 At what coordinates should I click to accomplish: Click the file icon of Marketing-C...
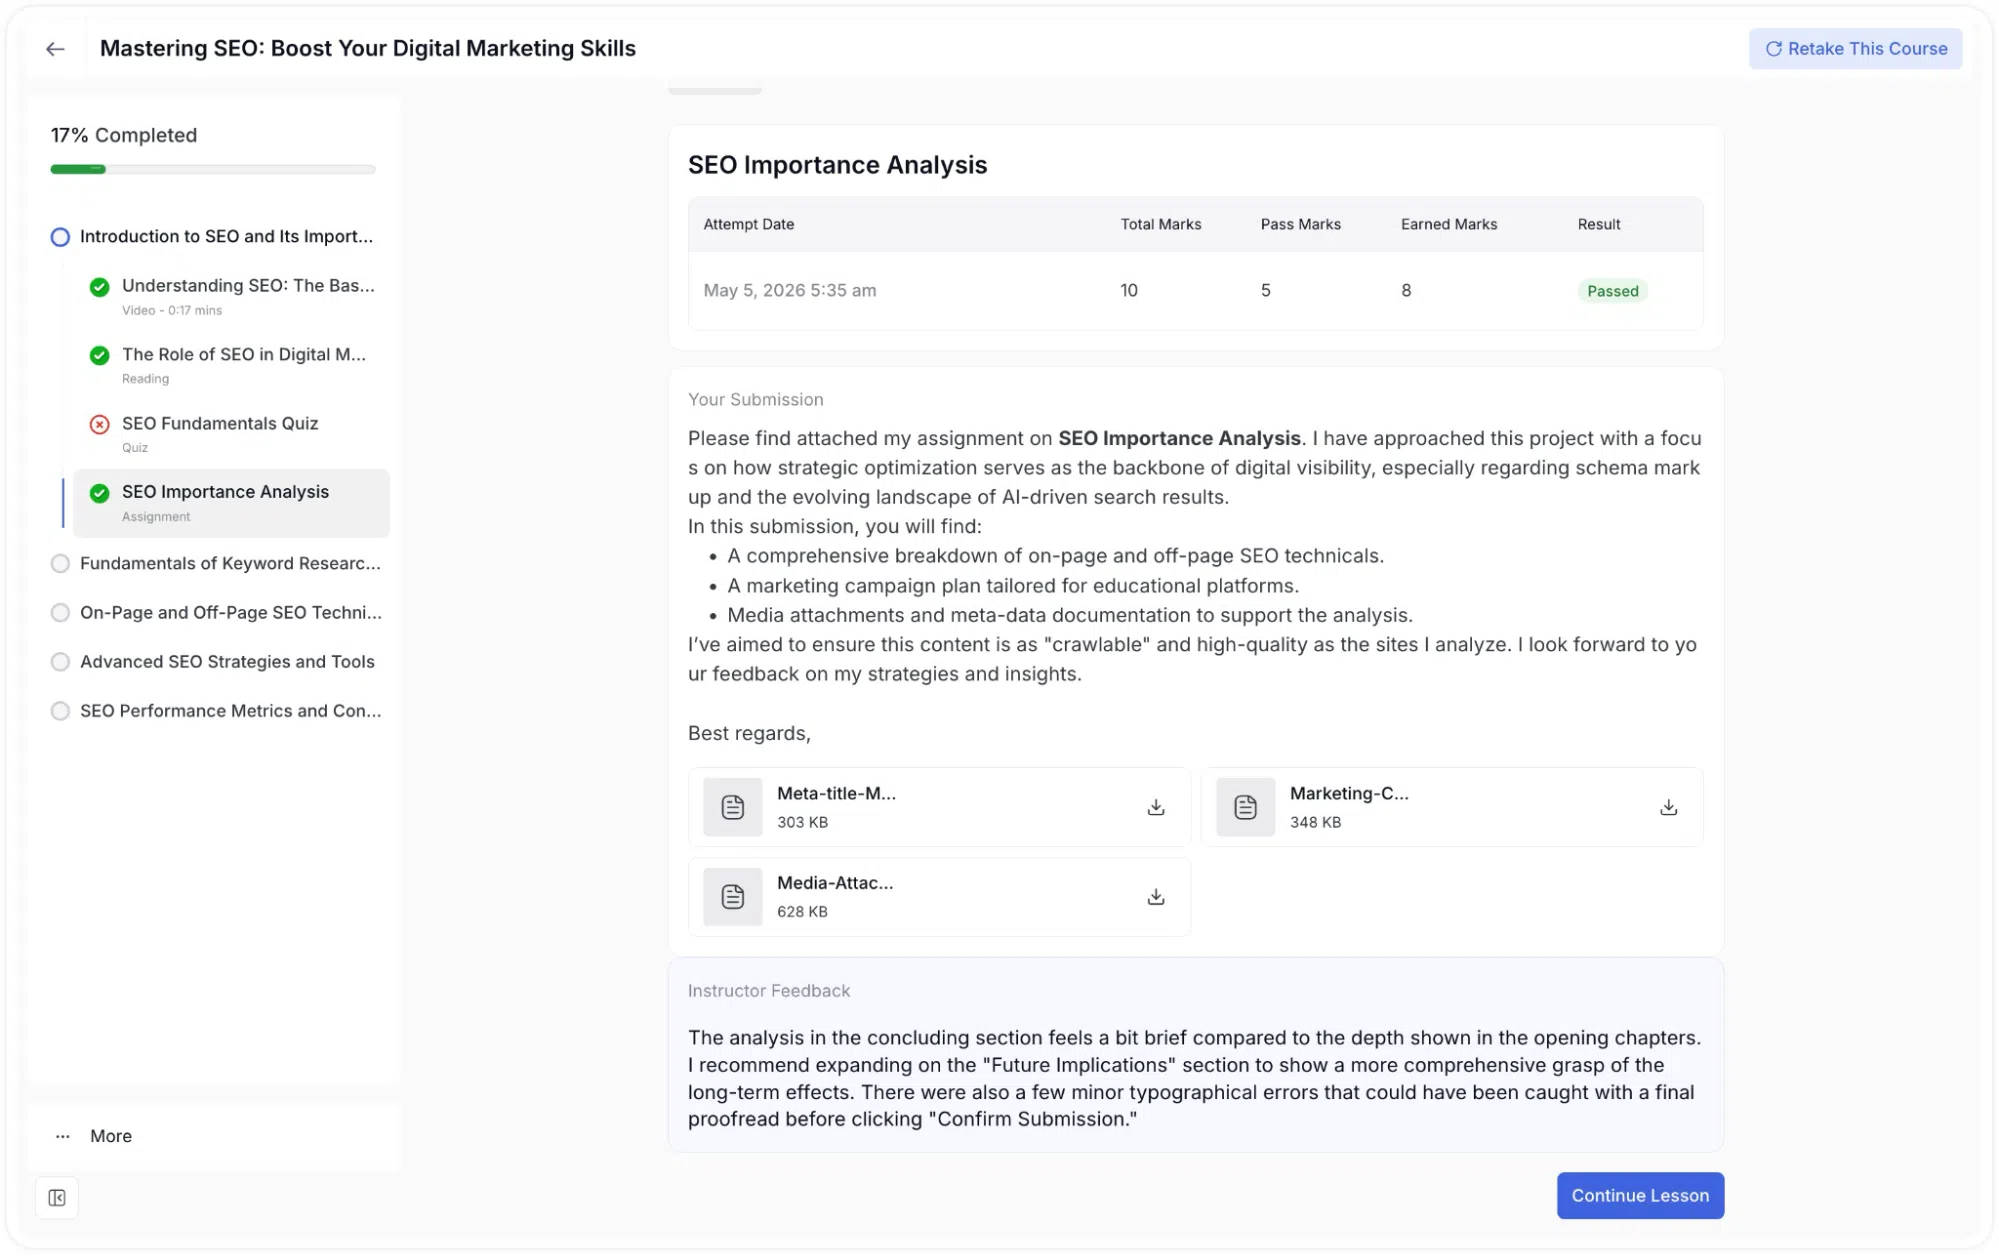coord(1245,807)
